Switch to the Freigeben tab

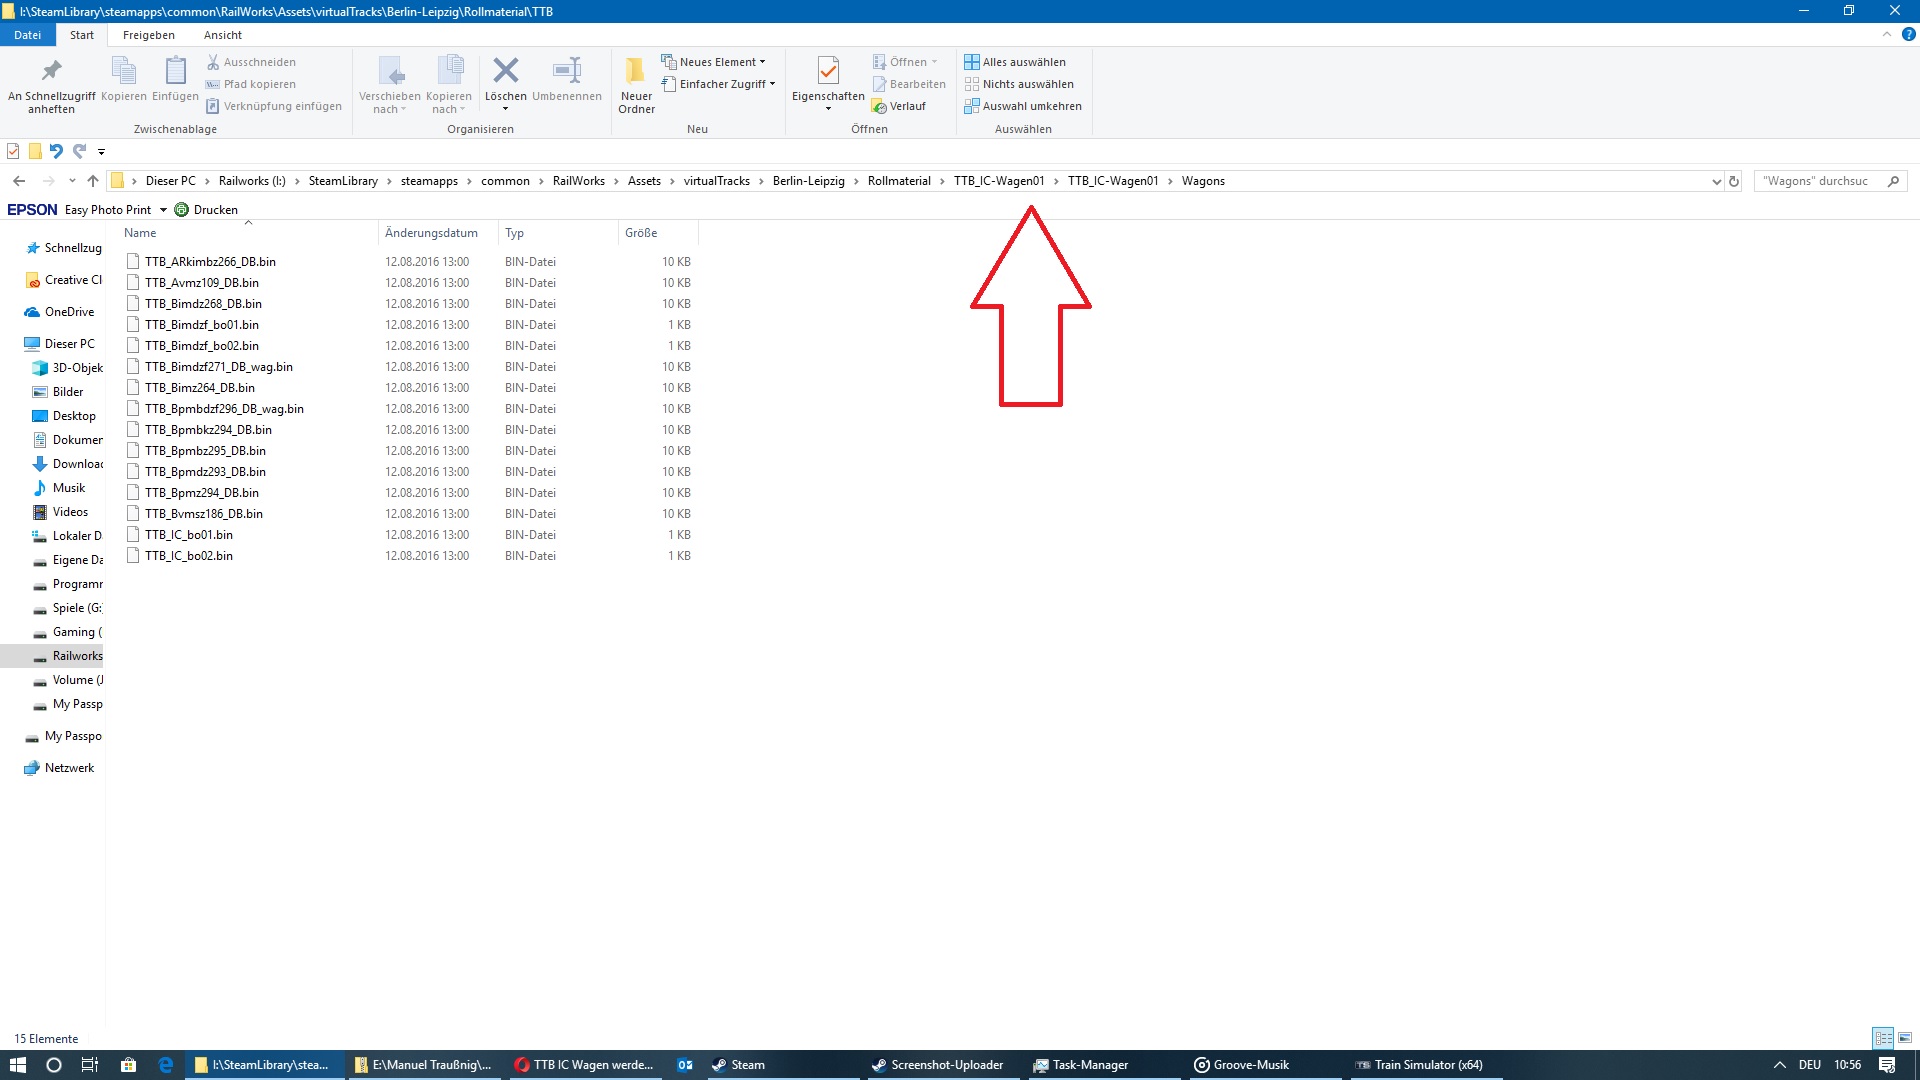[149, 35]
